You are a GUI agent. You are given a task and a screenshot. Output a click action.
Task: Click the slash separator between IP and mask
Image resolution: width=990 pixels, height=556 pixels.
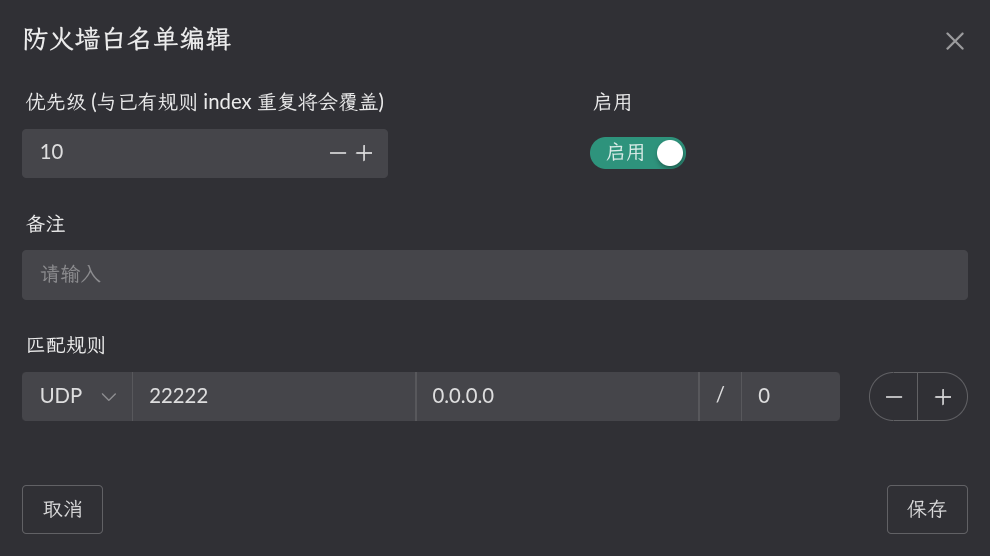click(x=720, y=397)
